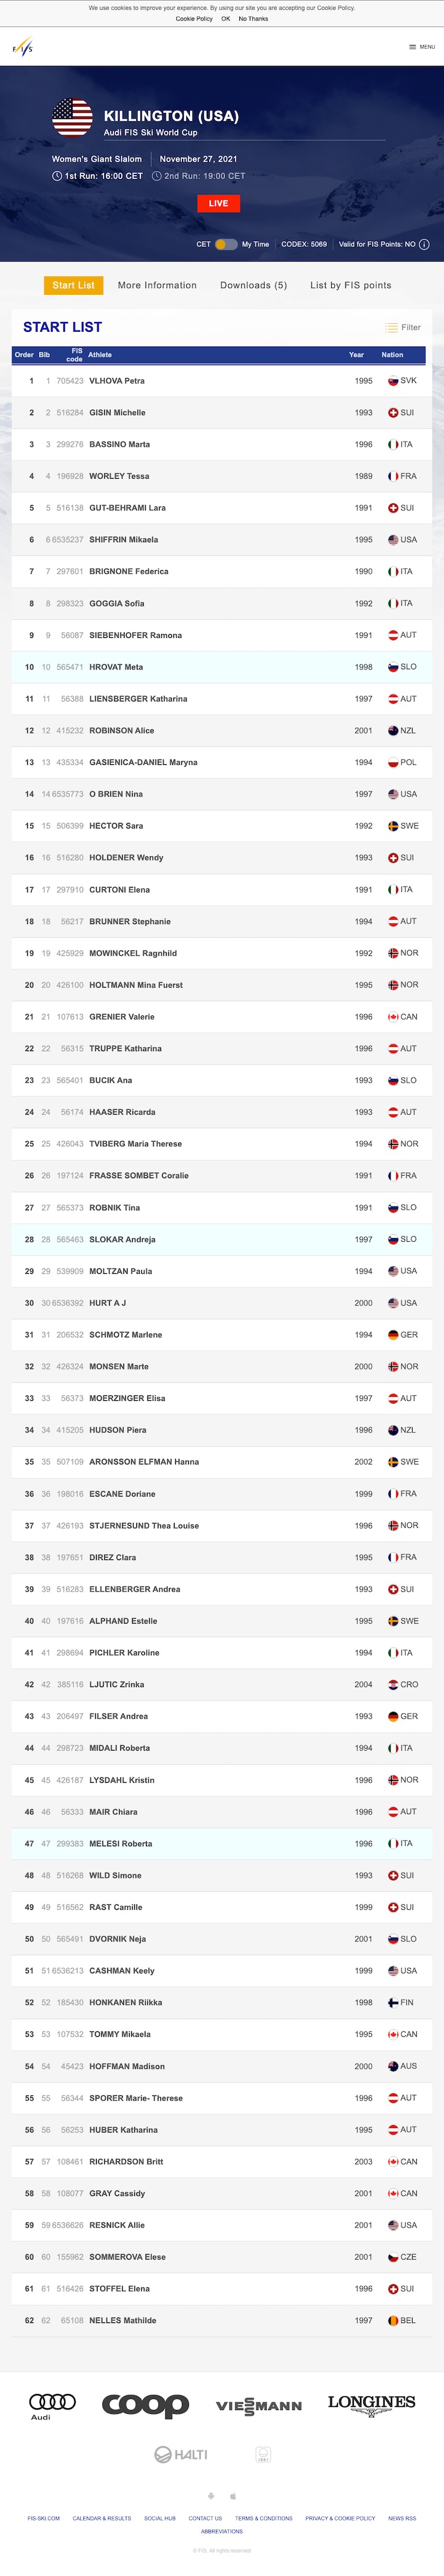Toggle CET to My Time switch

tap(226, 244)
